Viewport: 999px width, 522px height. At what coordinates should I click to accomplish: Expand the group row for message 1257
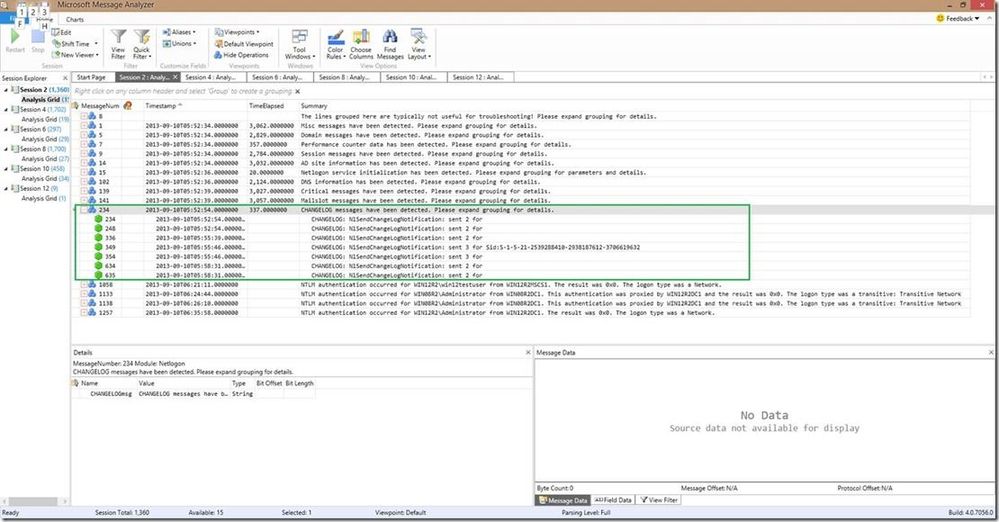coord(83,313)
